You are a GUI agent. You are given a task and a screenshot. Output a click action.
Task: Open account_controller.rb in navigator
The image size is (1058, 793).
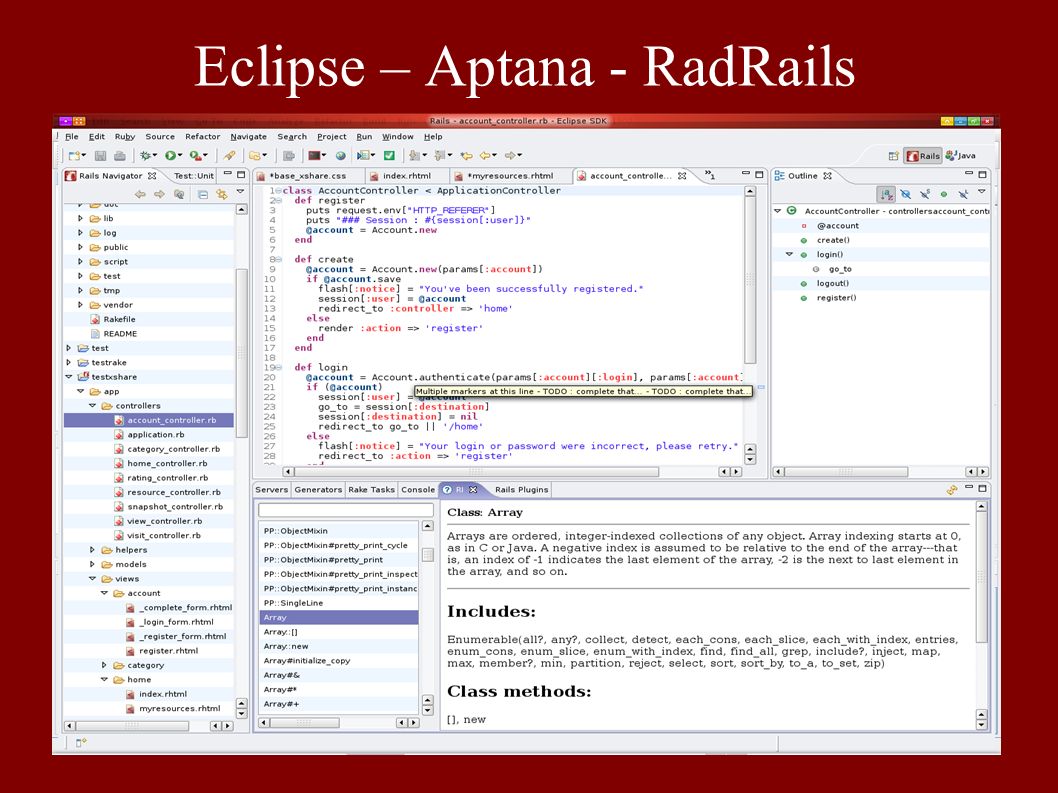coord(171,420)
